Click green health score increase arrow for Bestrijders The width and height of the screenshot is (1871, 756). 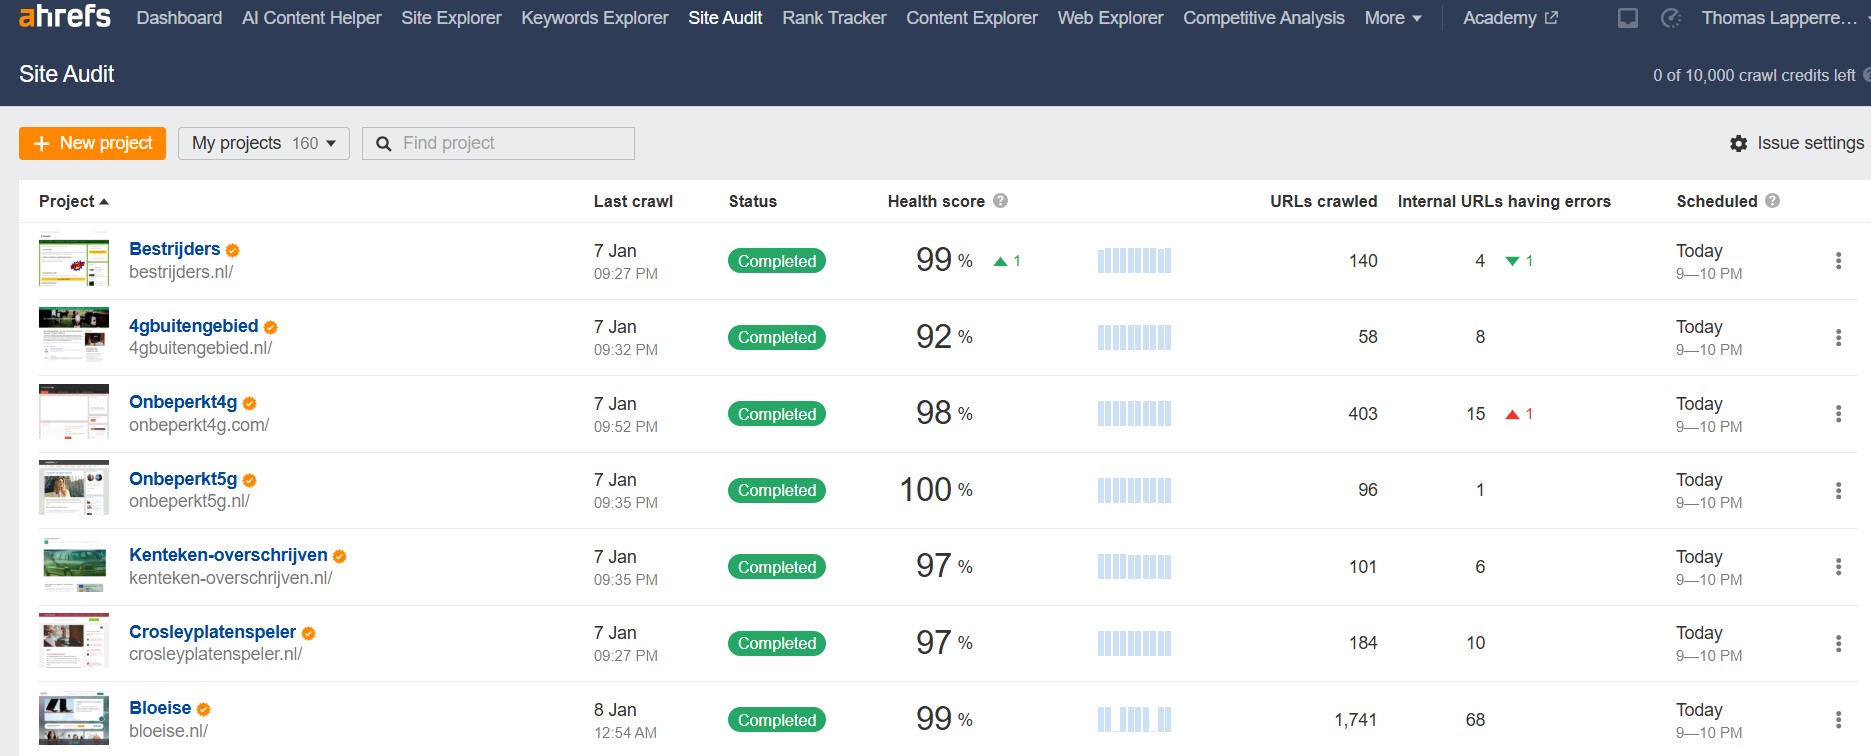pyautogui.click(x=1000, y=261)
